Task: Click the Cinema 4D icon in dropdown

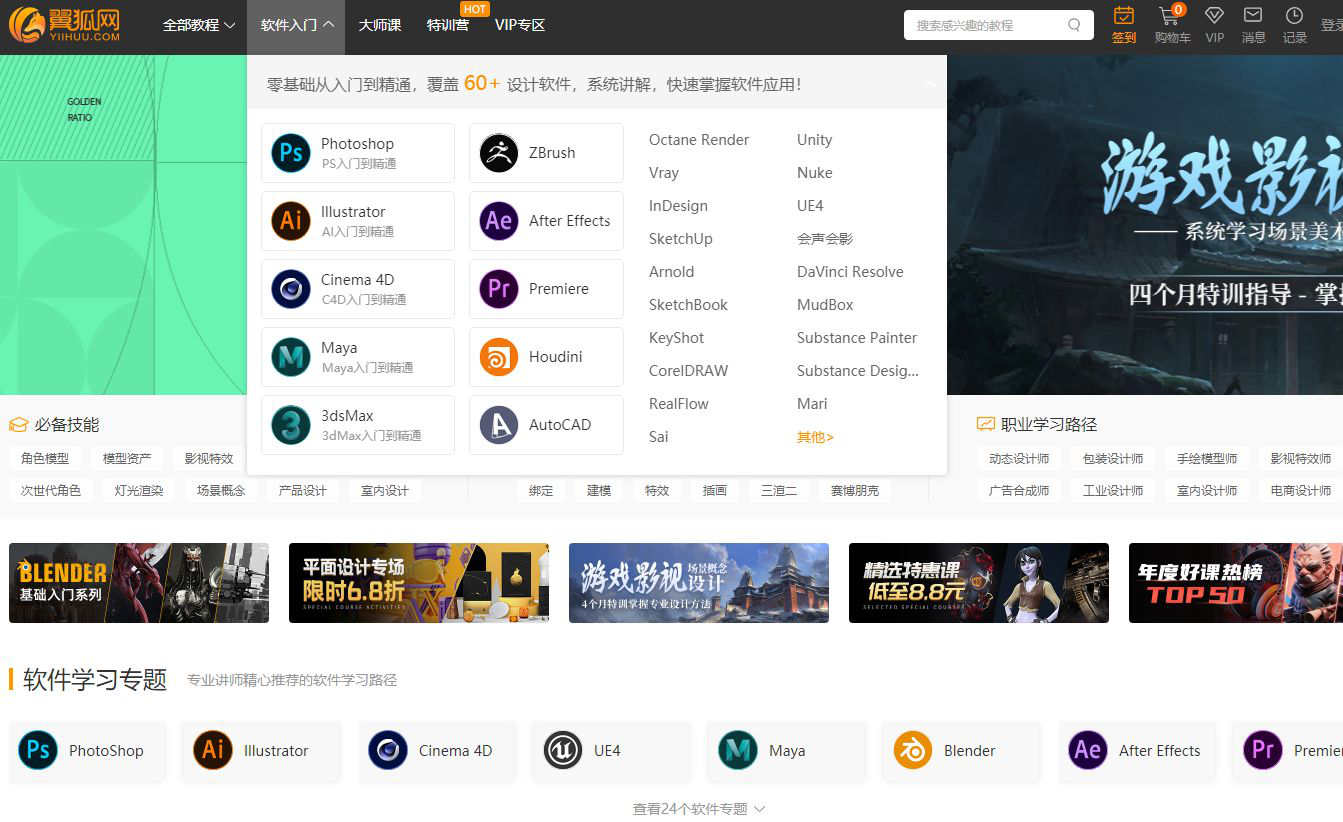Action: click(x=291, y=289)
